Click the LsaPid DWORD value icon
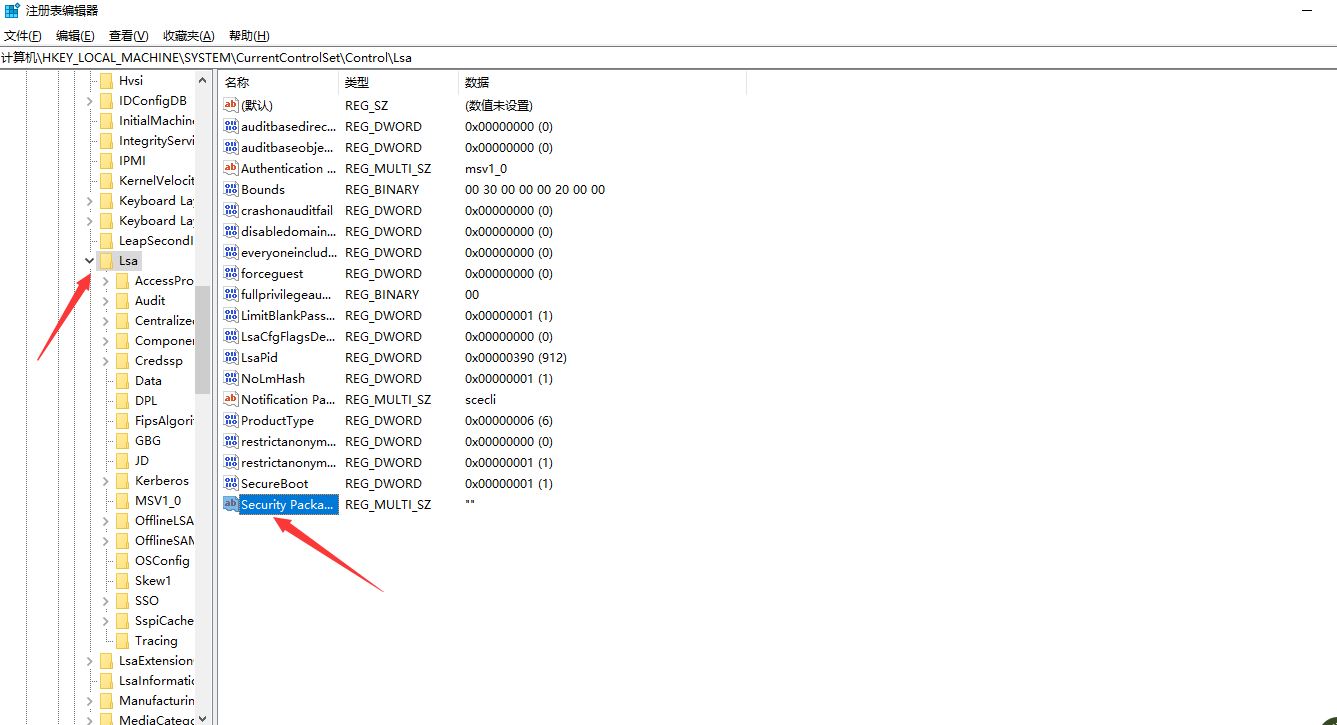Image resolution: width=1337 pixels, height=725 pixels. pos(231,358)
